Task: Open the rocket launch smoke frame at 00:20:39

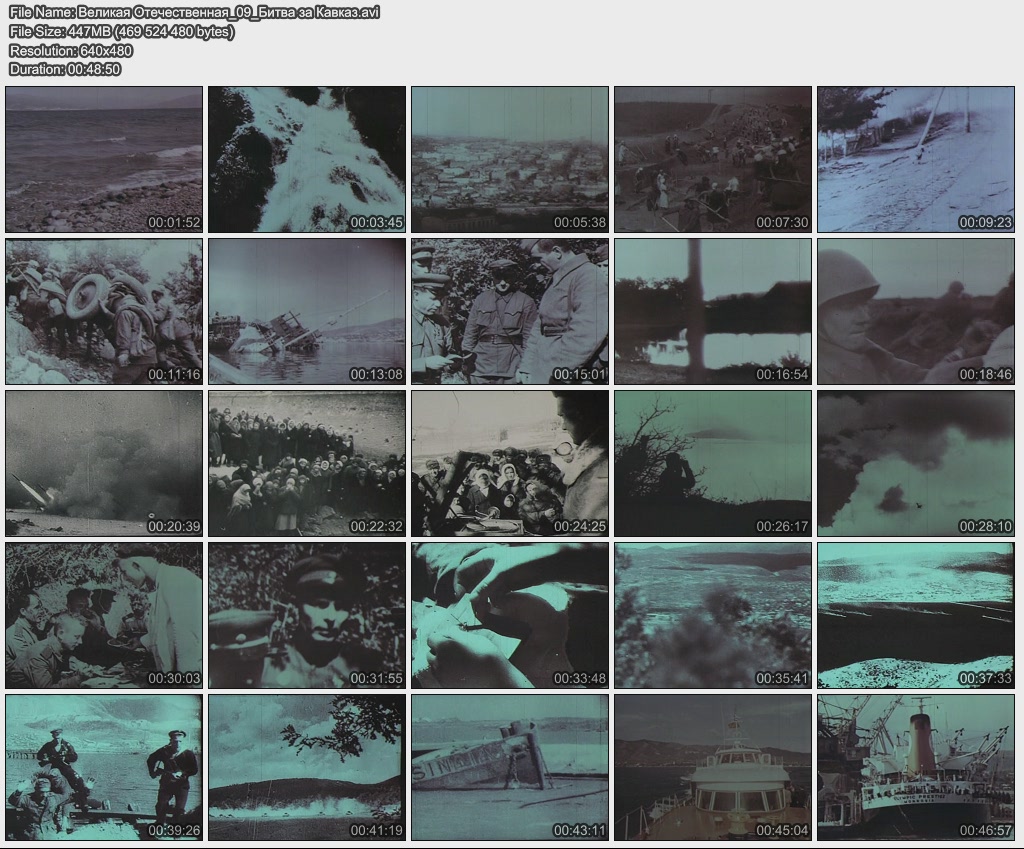Action: [104, 463]
